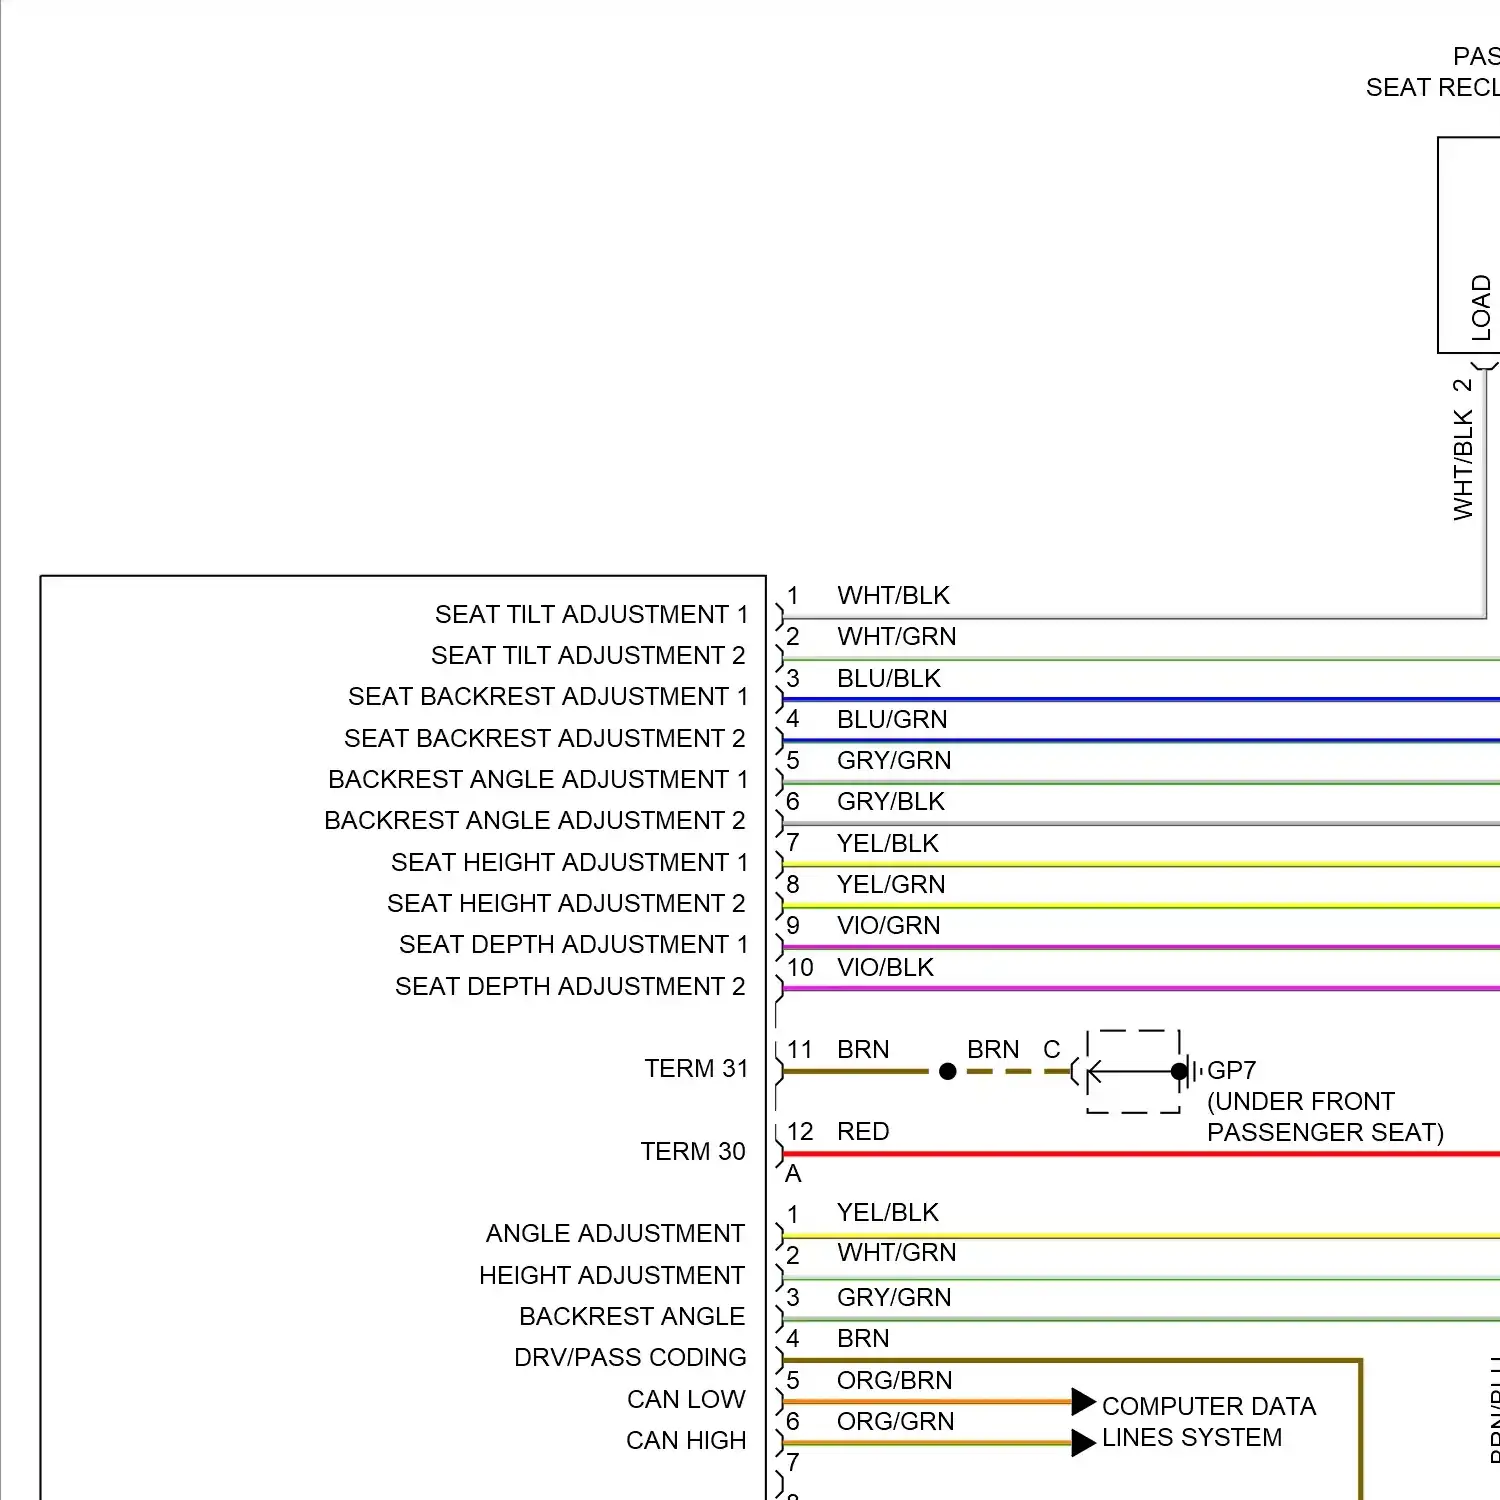This screenshot has width=1500, height=1500.
Task: Click the ORG/GRN wire label at pin 6
Action: pyautogui.click(x=895, y=1421)
